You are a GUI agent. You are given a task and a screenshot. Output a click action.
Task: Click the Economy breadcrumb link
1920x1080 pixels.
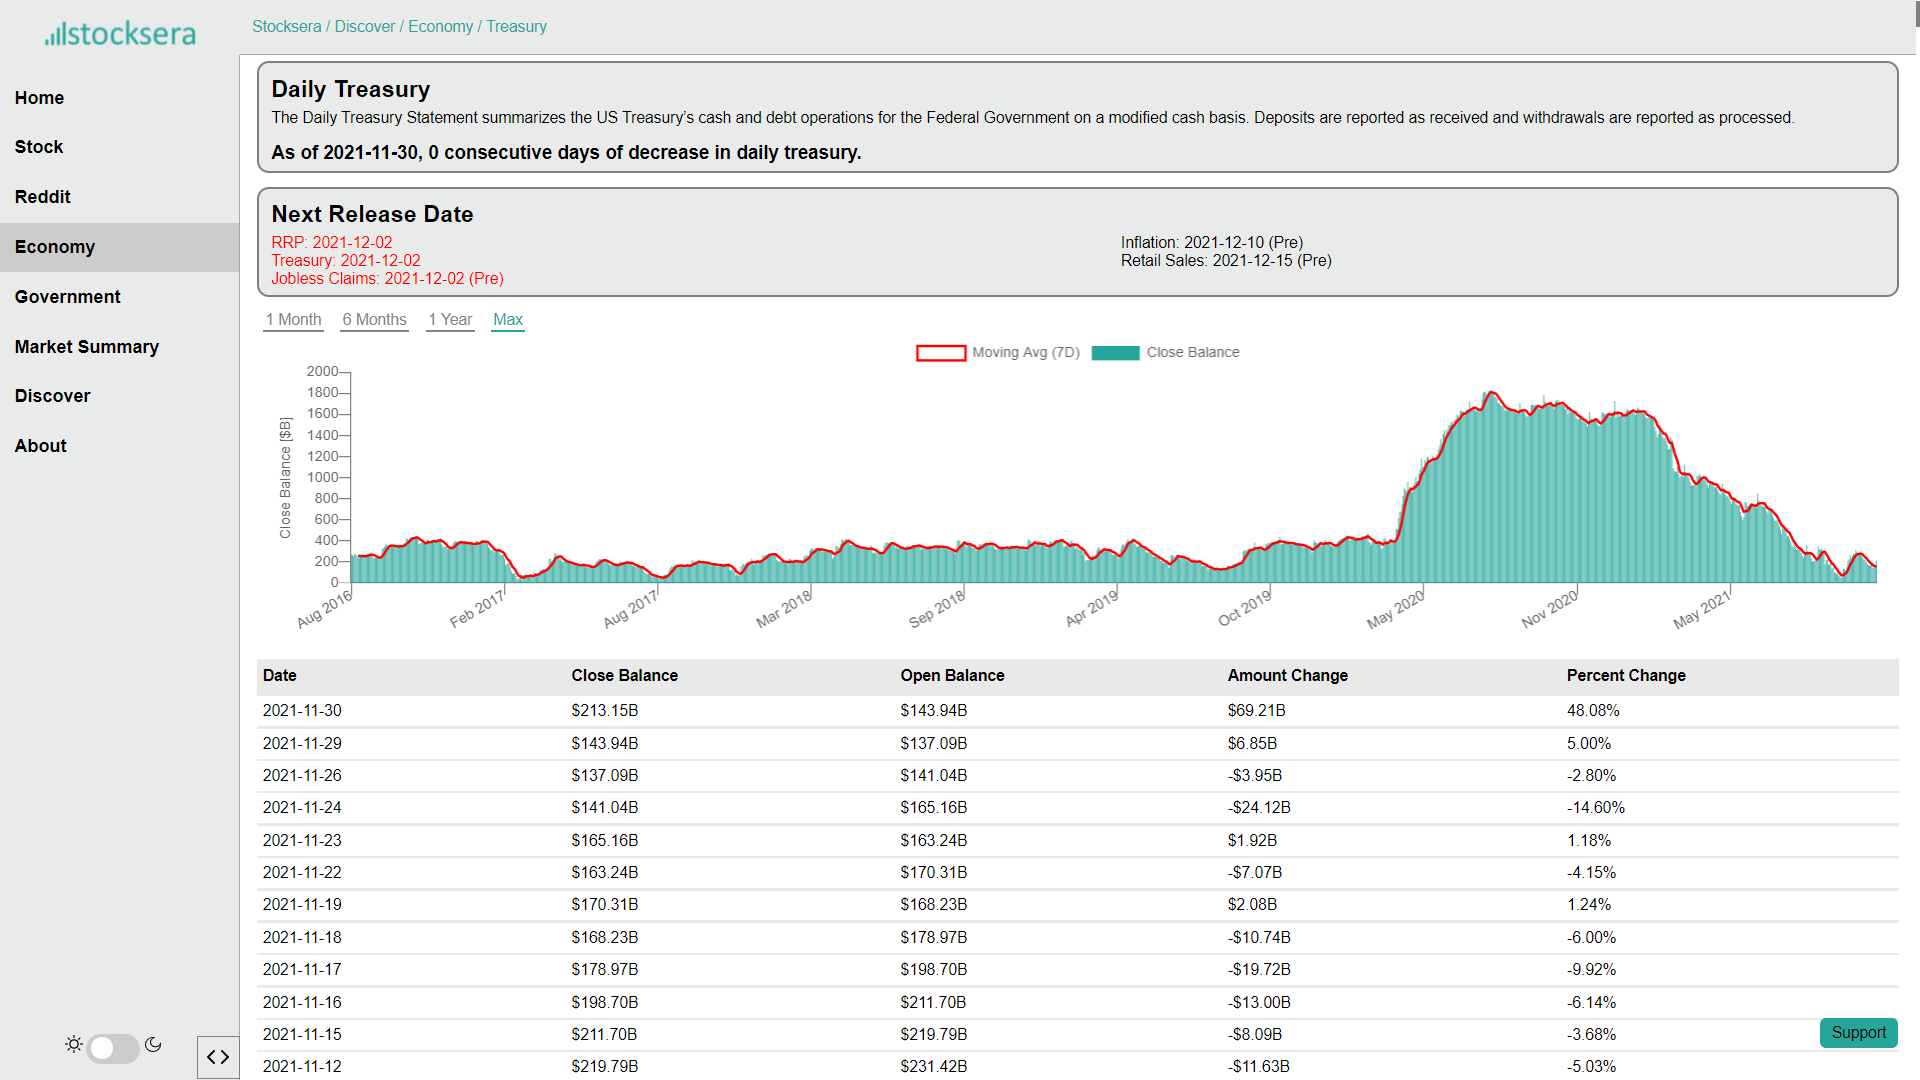[x=440, y=27]
